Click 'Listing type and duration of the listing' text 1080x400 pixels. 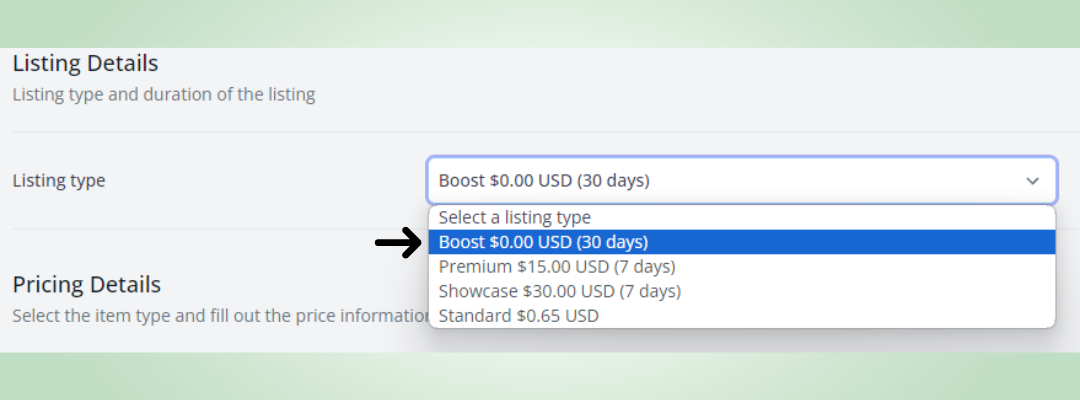click(163, 96)
